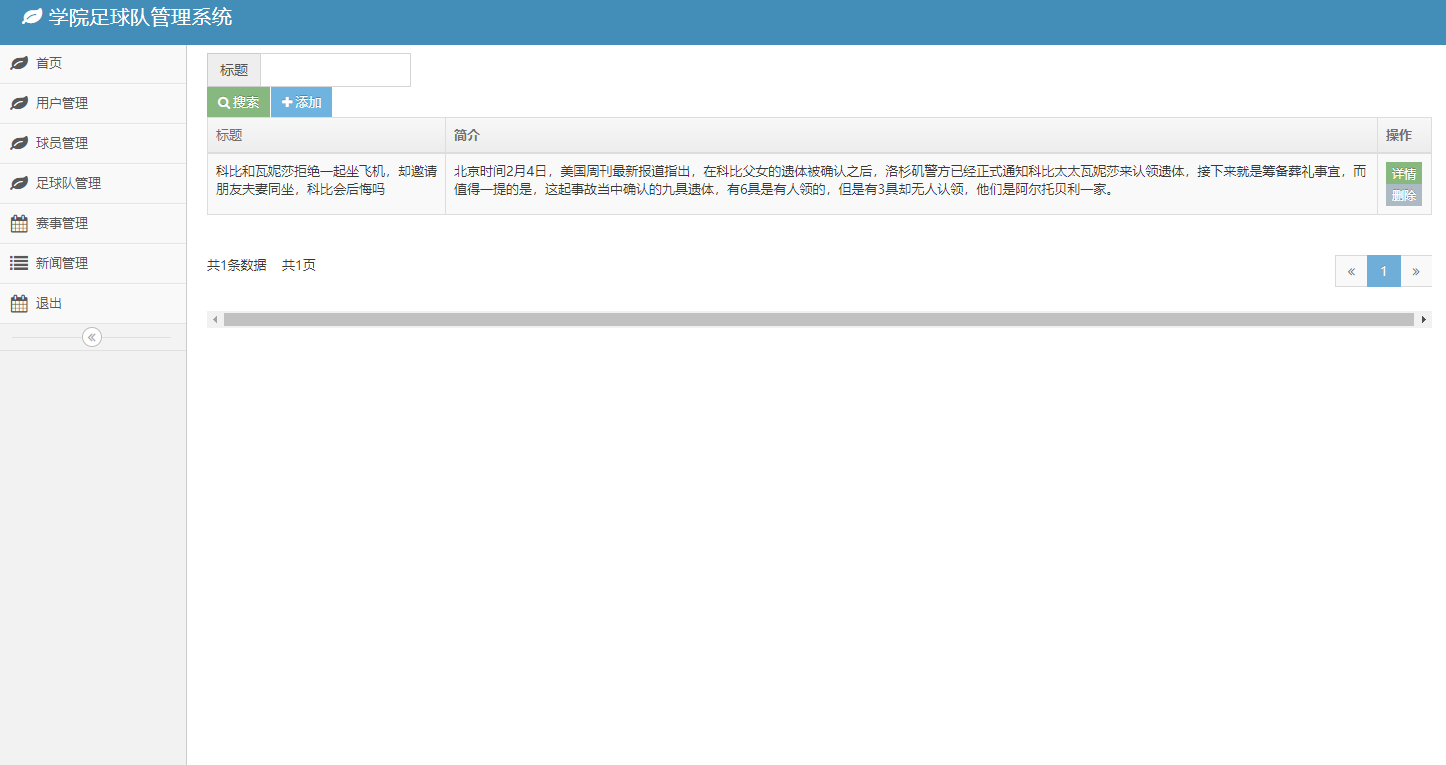Collapse the sidebar with the « control

coord(92,336)
